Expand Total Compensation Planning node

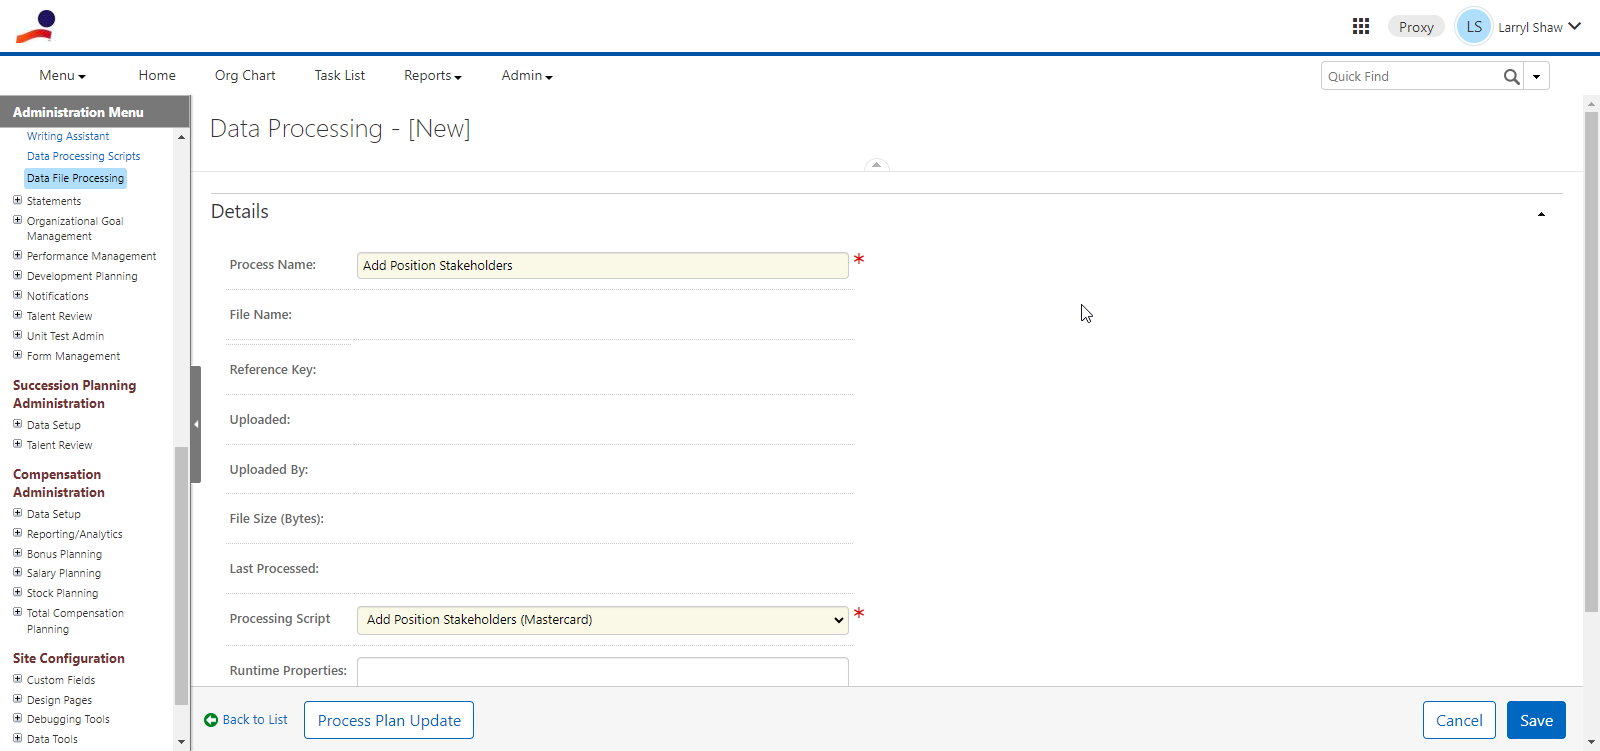tap(17, 612)
